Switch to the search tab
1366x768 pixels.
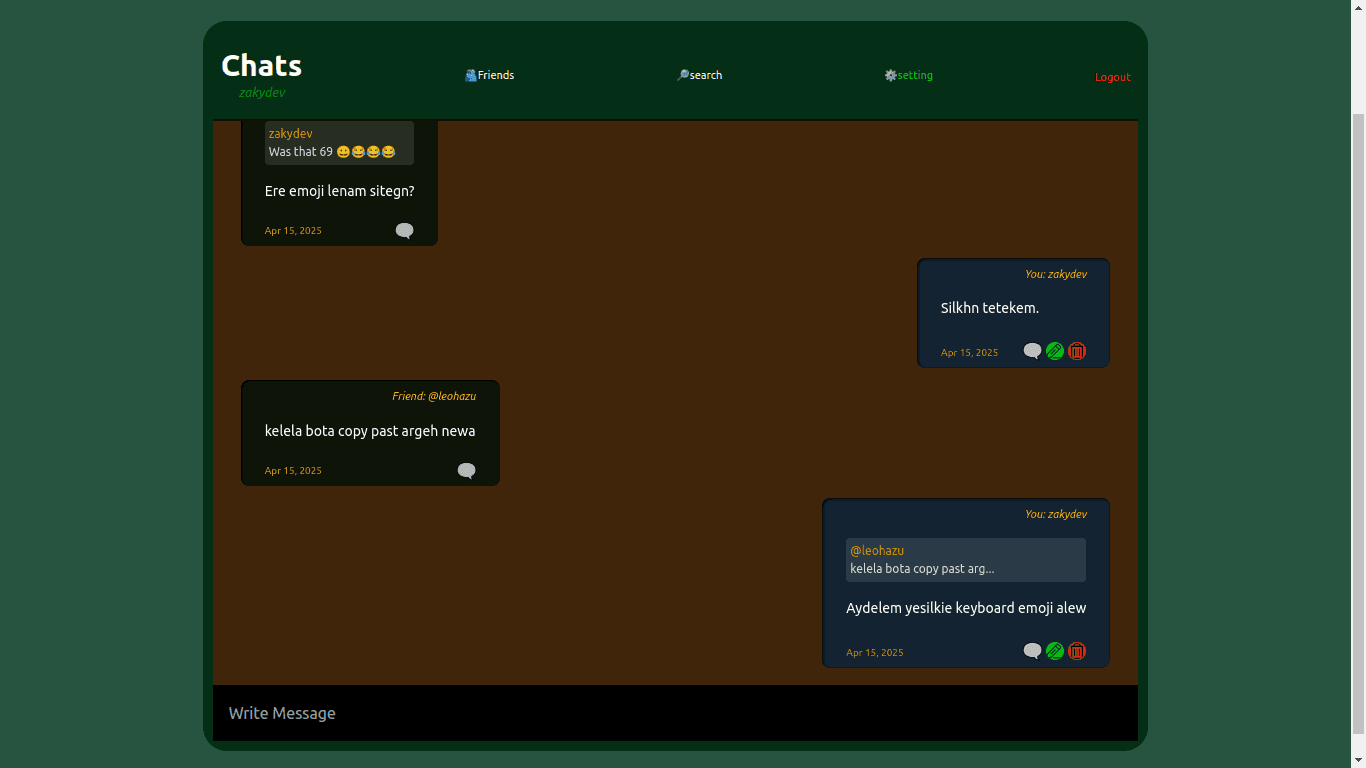pyautogui.click(x=704, y=75)
